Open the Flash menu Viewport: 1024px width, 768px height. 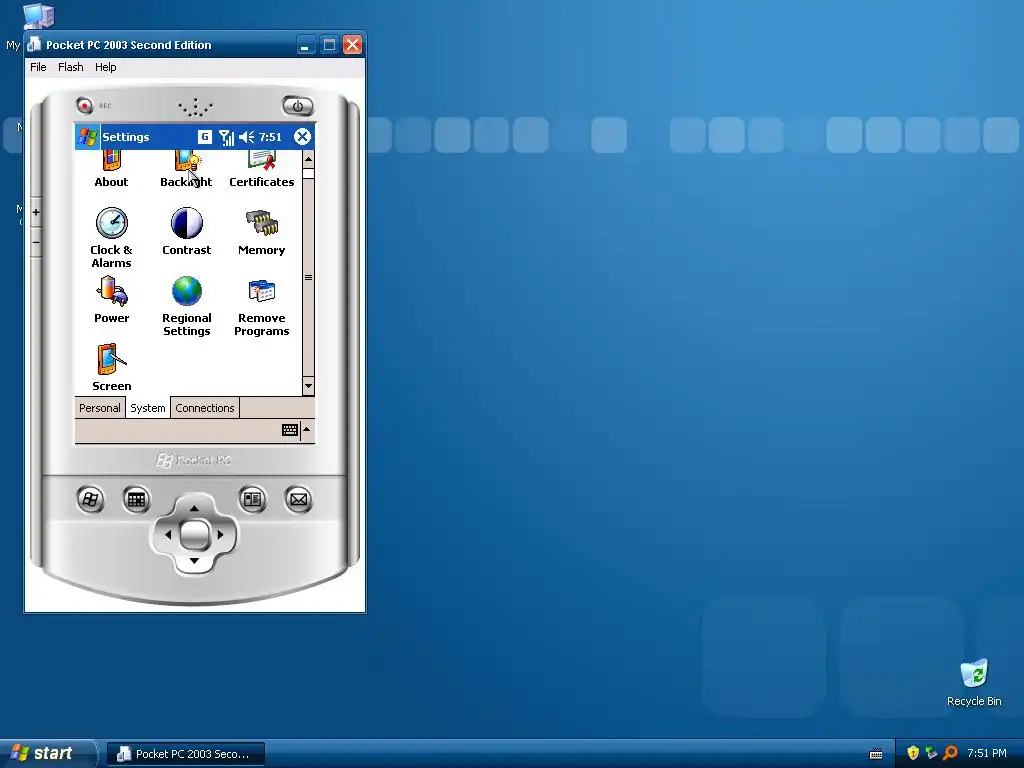click(71, 67)
